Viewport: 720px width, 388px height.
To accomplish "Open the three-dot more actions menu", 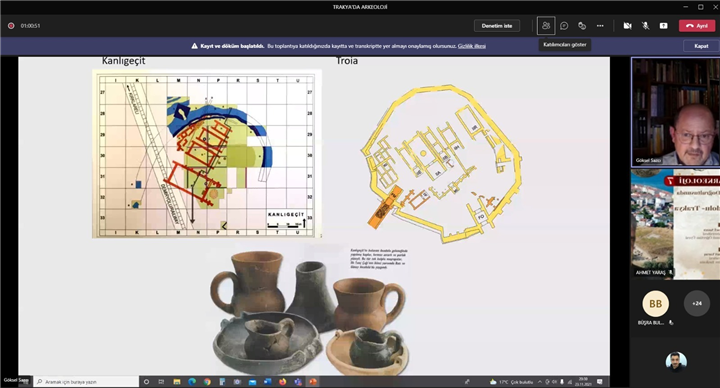I will pyautogui.click(x=600, y=26).
